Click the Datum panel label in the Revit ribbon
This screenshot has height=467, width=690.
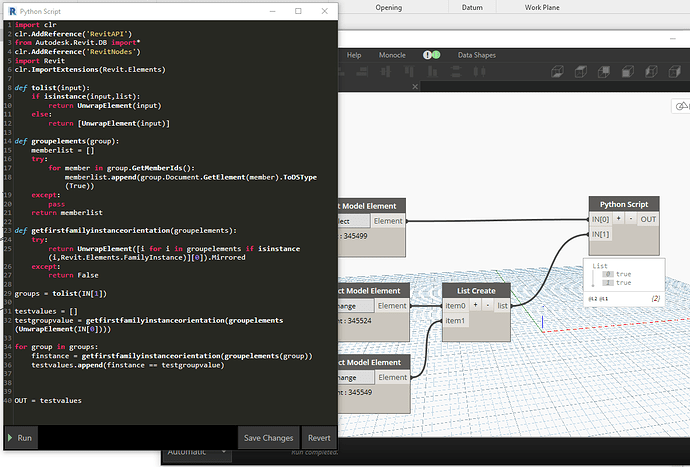[x=472, y=7]
